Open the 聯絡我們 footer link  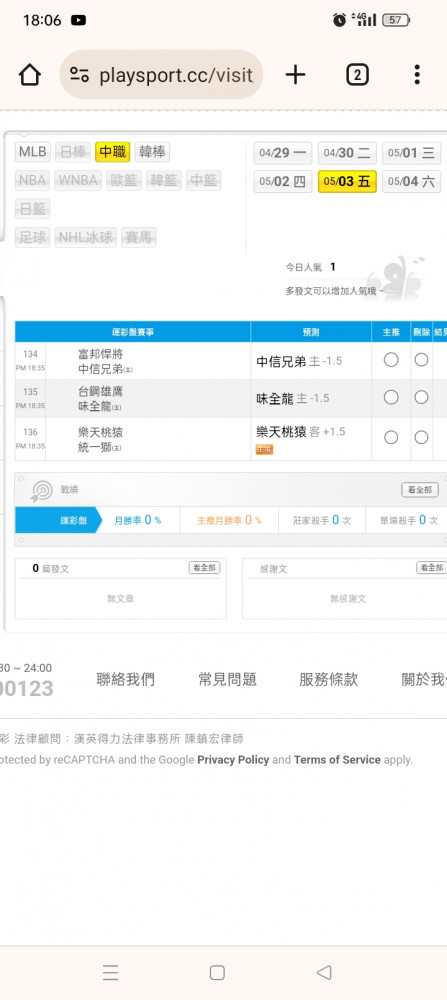(125, 679)
